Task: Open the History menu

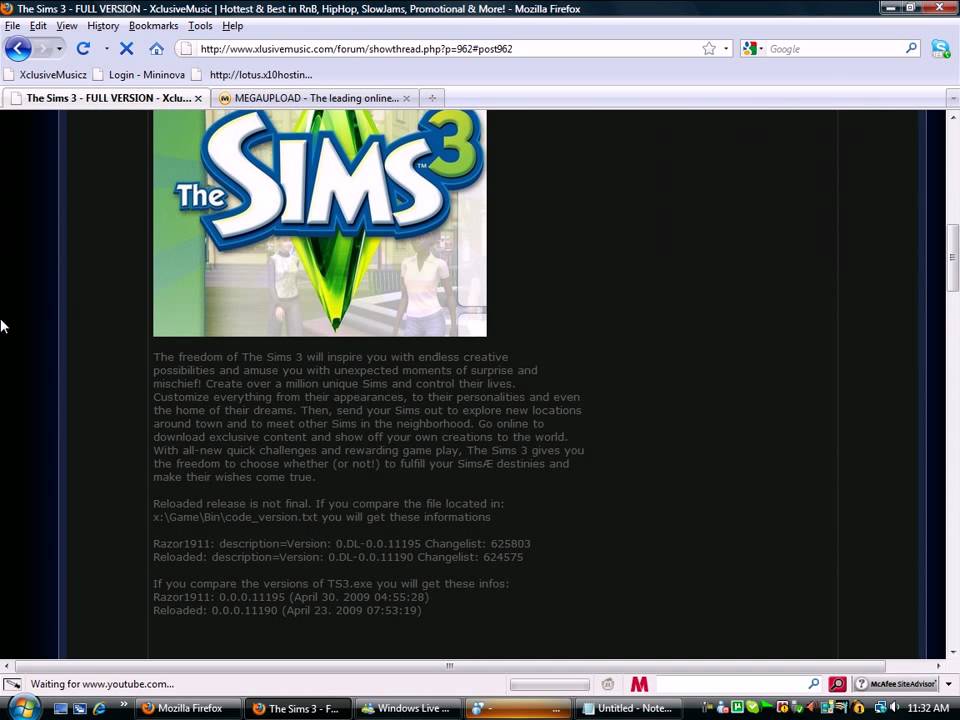Action: [x=103, y=26]
